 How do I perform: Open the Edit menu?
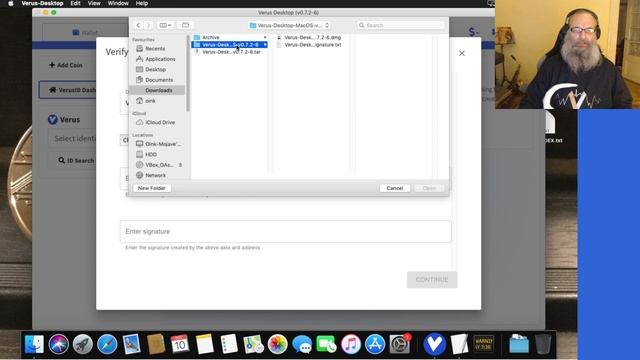[x=75, y=3]
